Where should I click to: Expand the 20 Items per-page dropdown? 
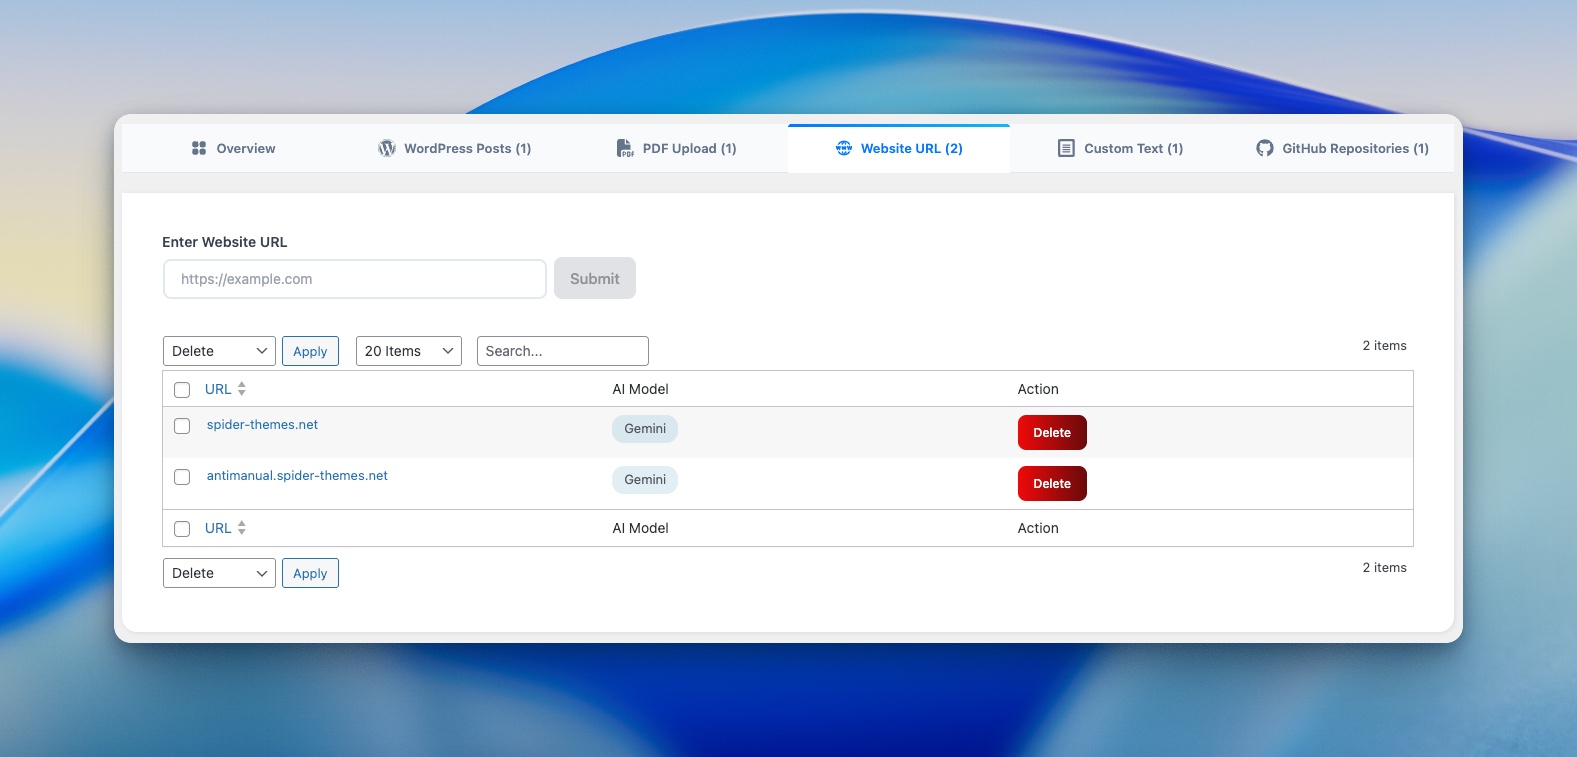pos(408,351)
